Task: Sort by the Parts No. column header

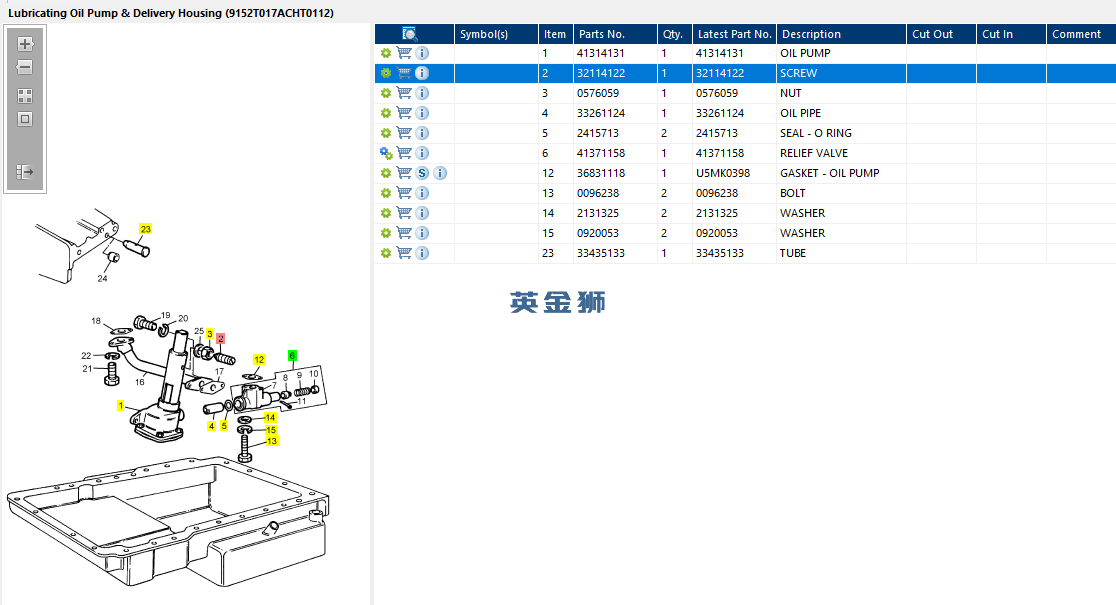Action: click(615, 33)
